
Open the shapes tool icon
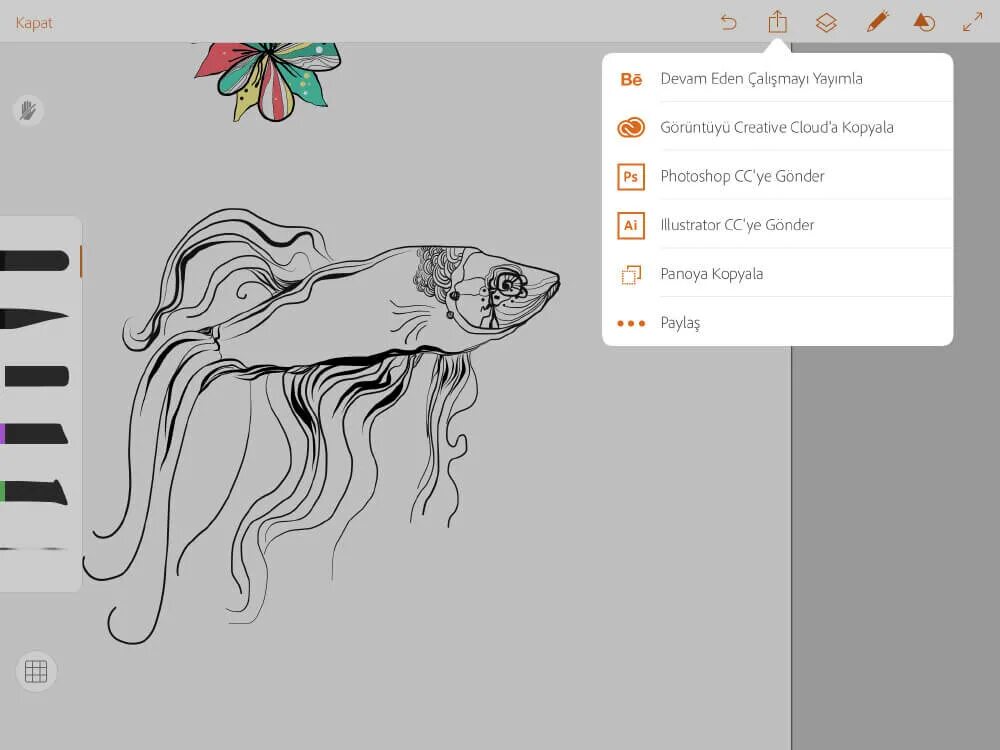point(924,22)
